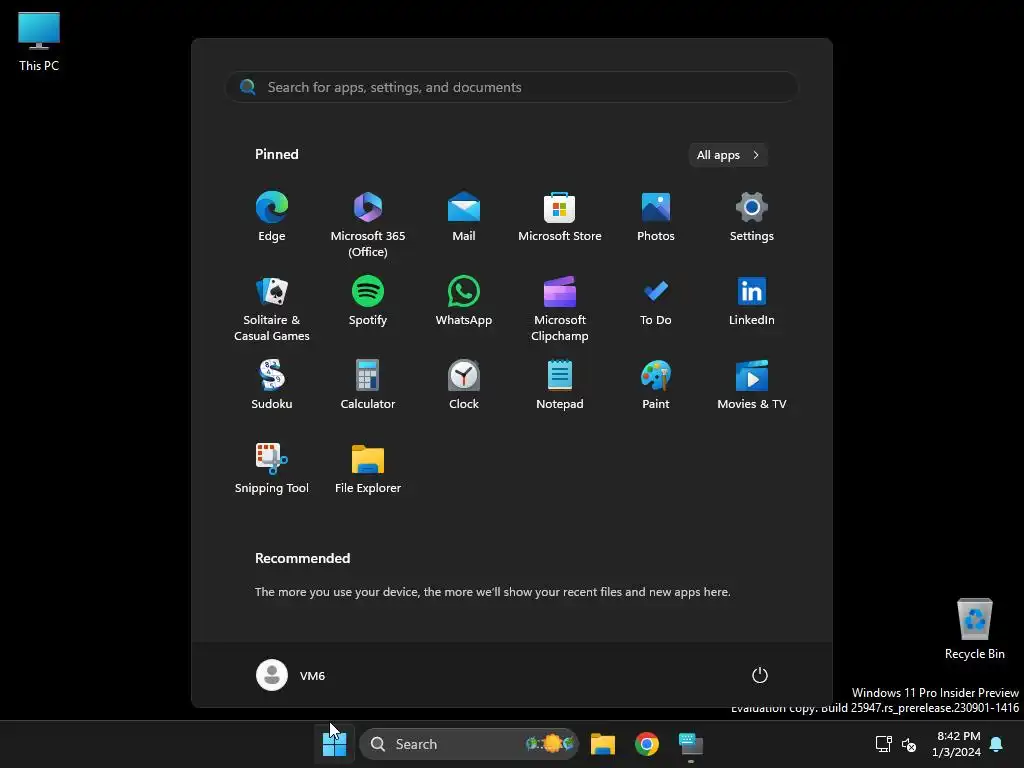The height and width of the screenshot is (768, 1024).
Task: Launch Google Chrome from the taskbar
Action: tap(647, 744)
